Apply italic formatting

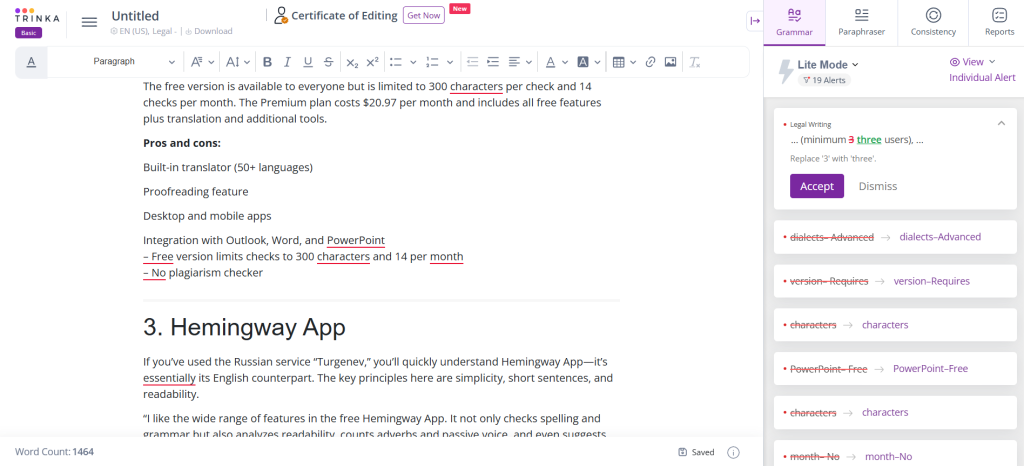pos(287,62)
